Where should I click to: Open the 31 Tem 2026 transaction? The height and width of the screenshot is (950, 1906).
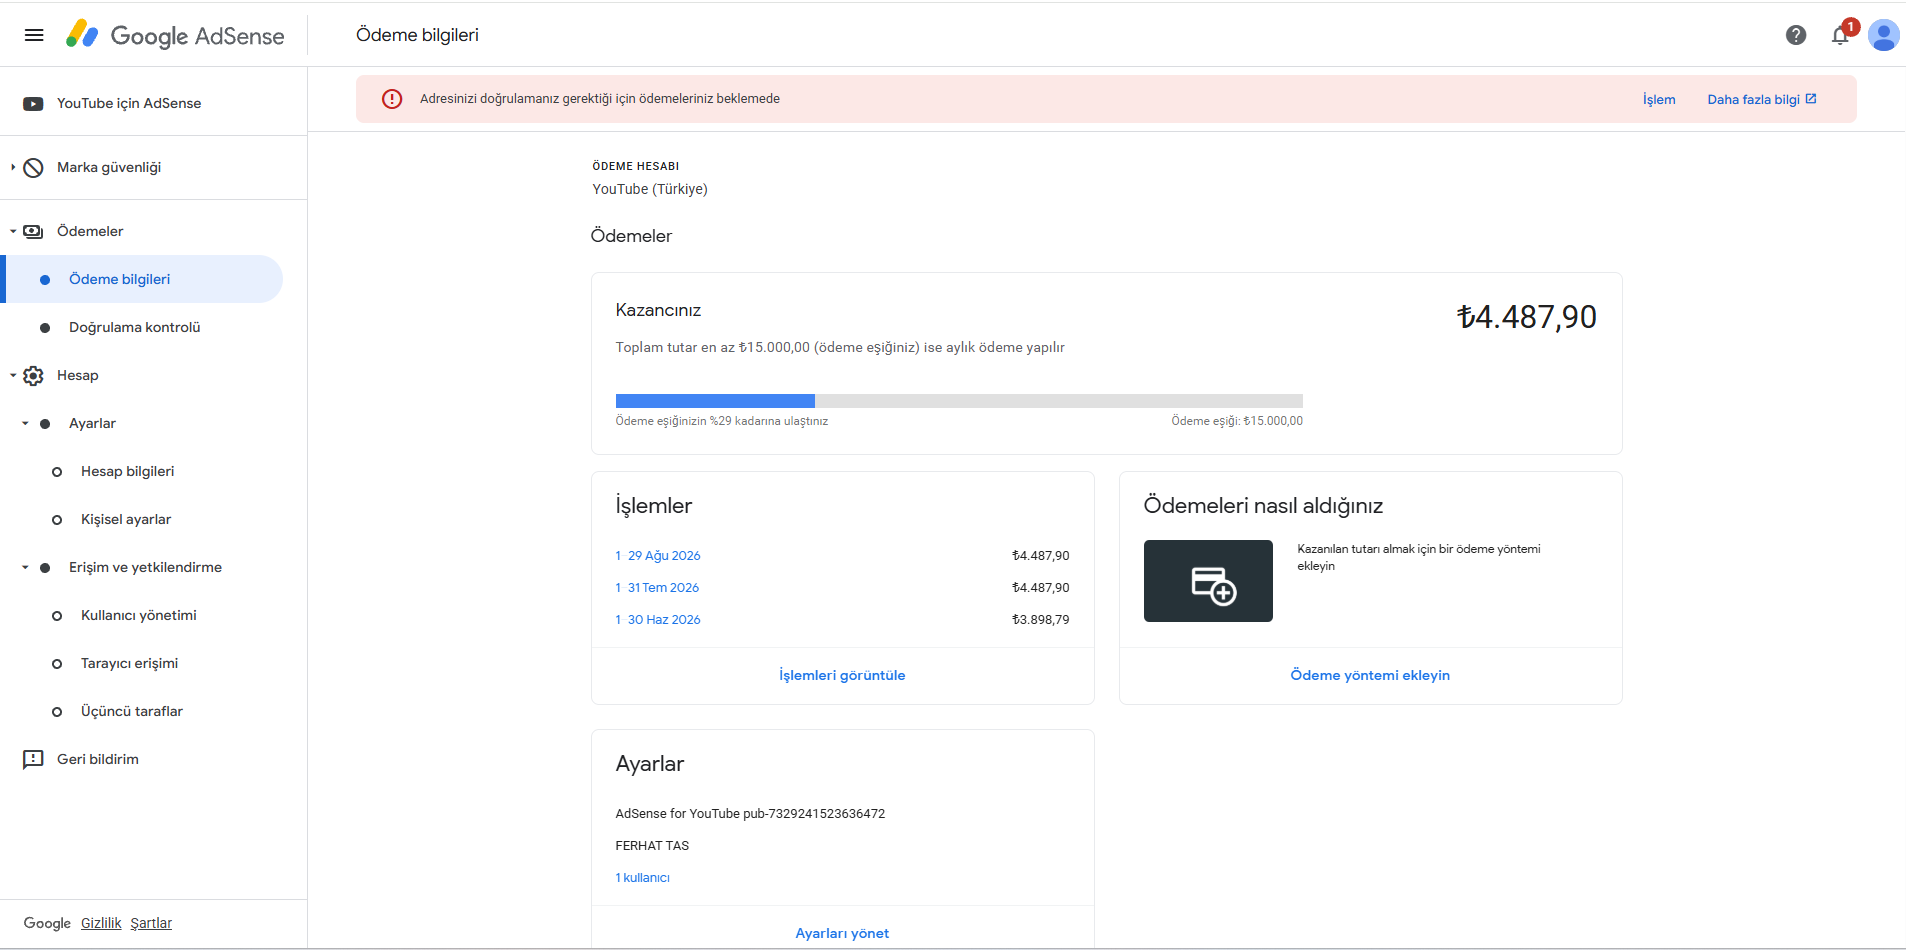[657, 588]
